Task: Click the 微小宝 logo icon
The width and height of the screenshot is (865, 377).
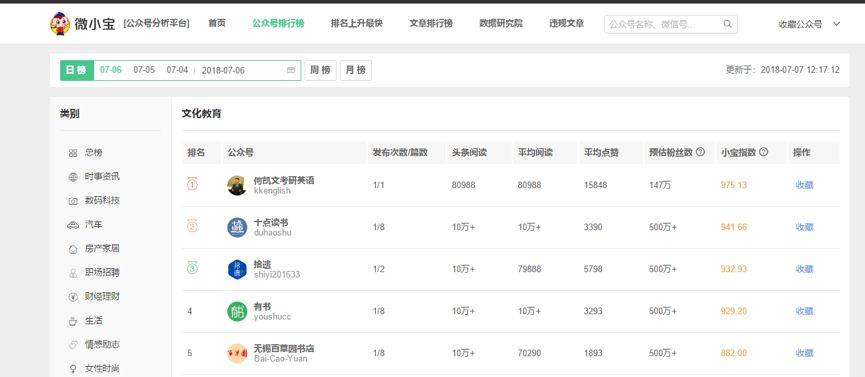Action: [60, 24]
